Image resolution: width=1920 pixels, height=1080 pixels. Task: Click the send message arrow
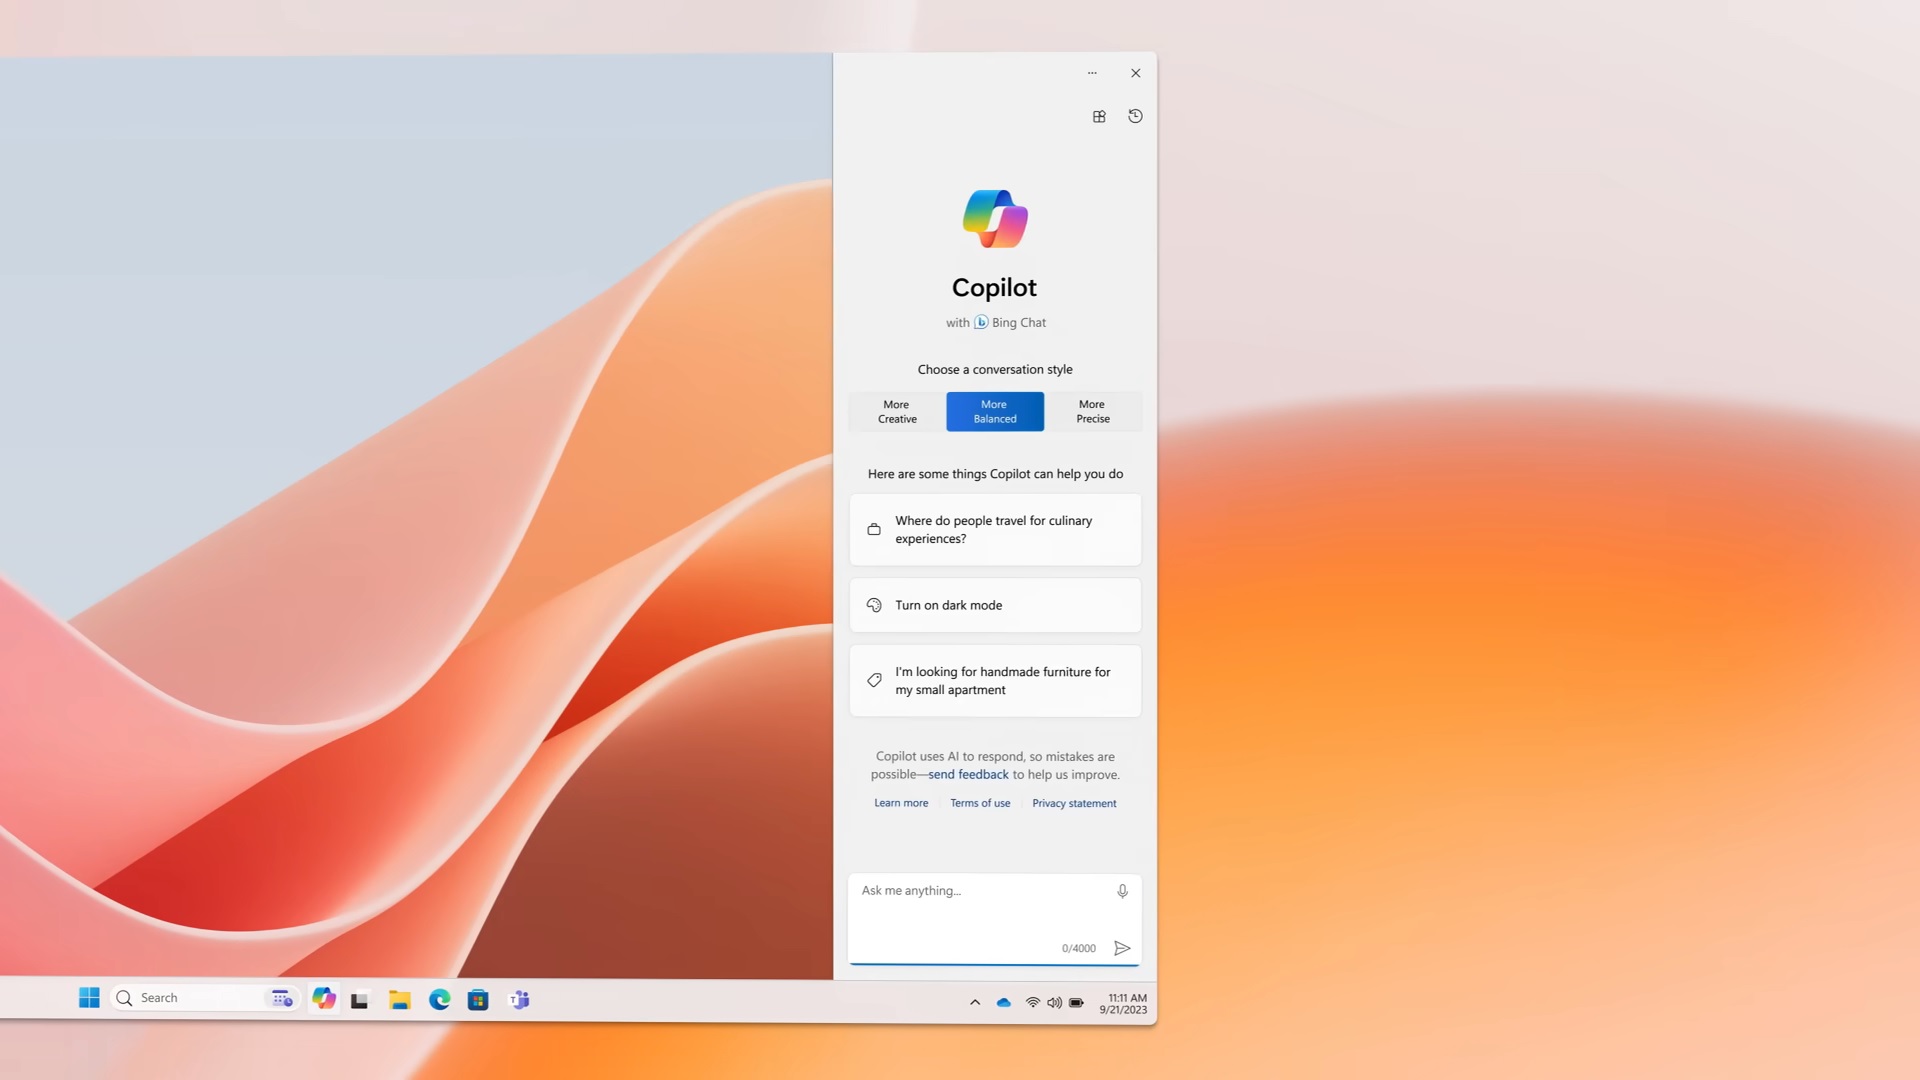1122,948
